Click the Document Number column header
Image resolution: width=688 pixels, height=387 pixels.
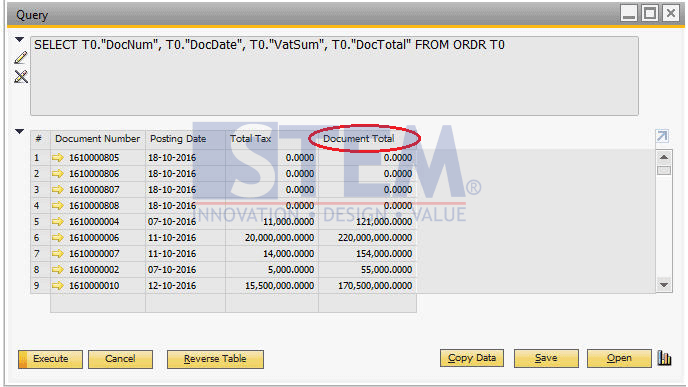coord(98,139)
